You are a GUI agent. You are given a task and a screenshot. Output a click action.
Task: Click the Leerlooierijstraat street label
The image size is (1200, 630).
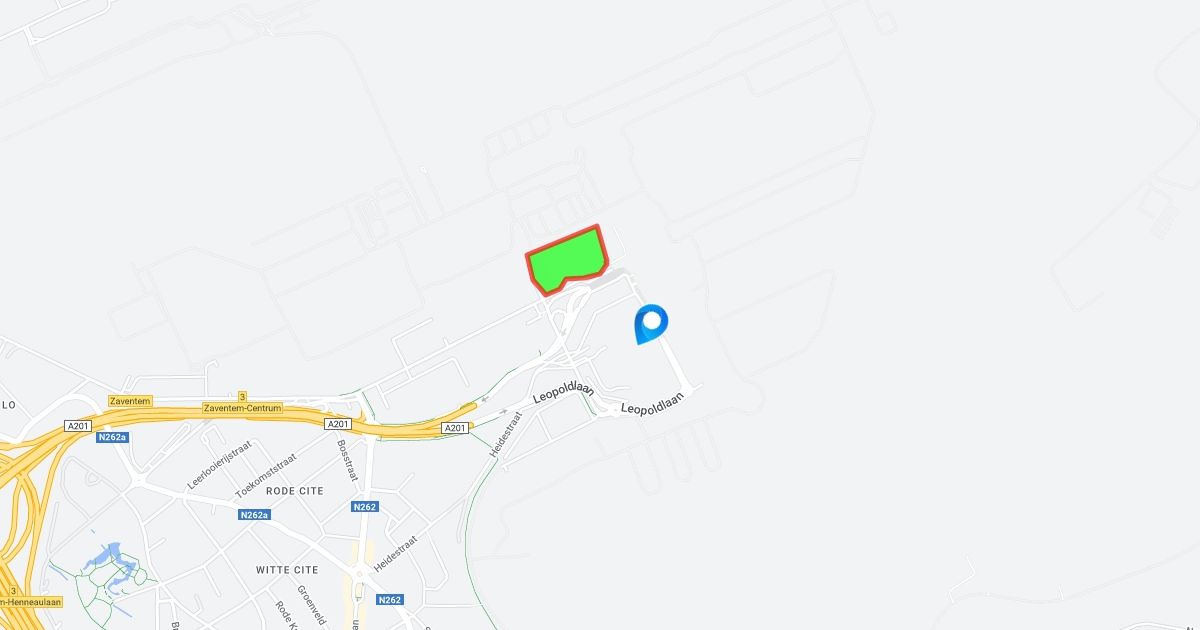pos(219,465)
